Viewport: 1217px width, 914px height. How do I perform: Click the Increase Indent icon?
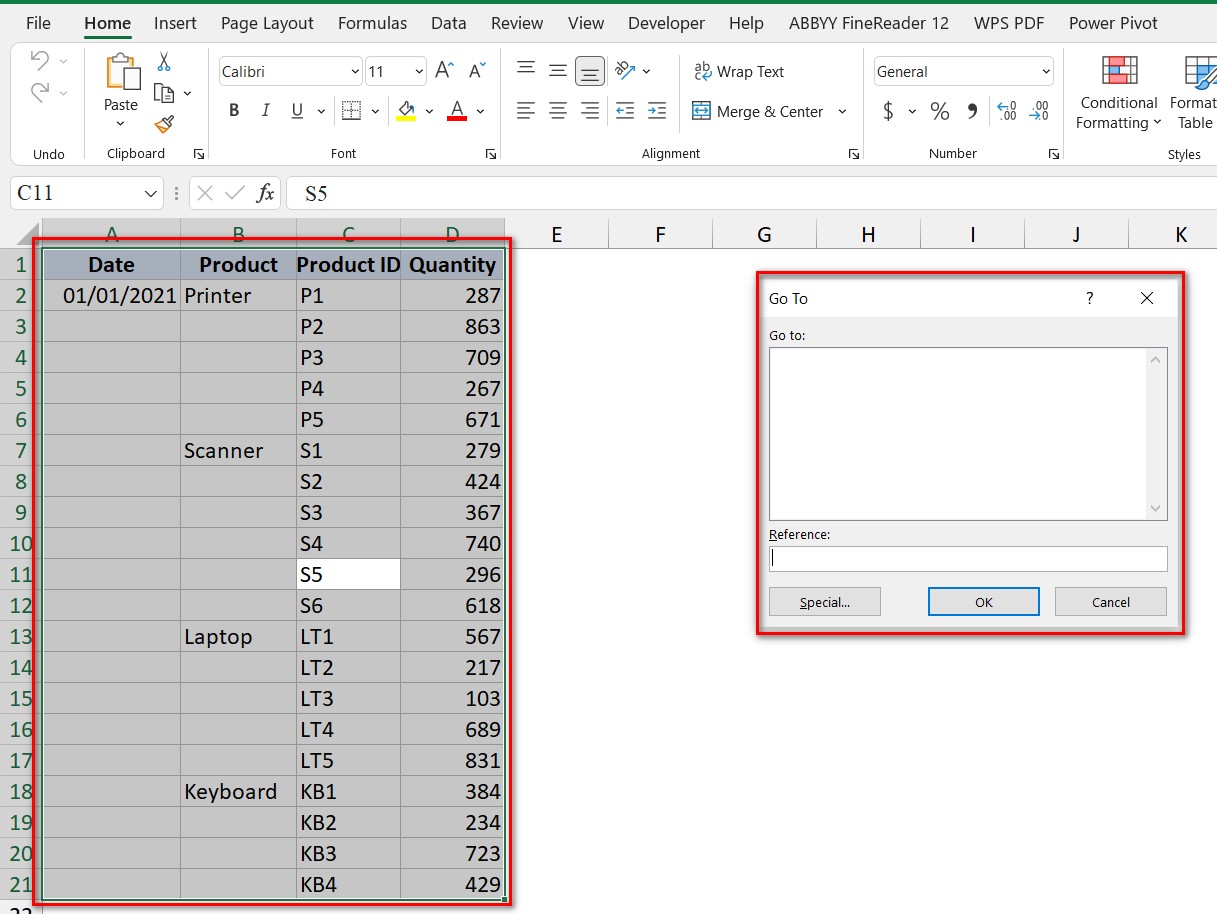tap(656, 111)
